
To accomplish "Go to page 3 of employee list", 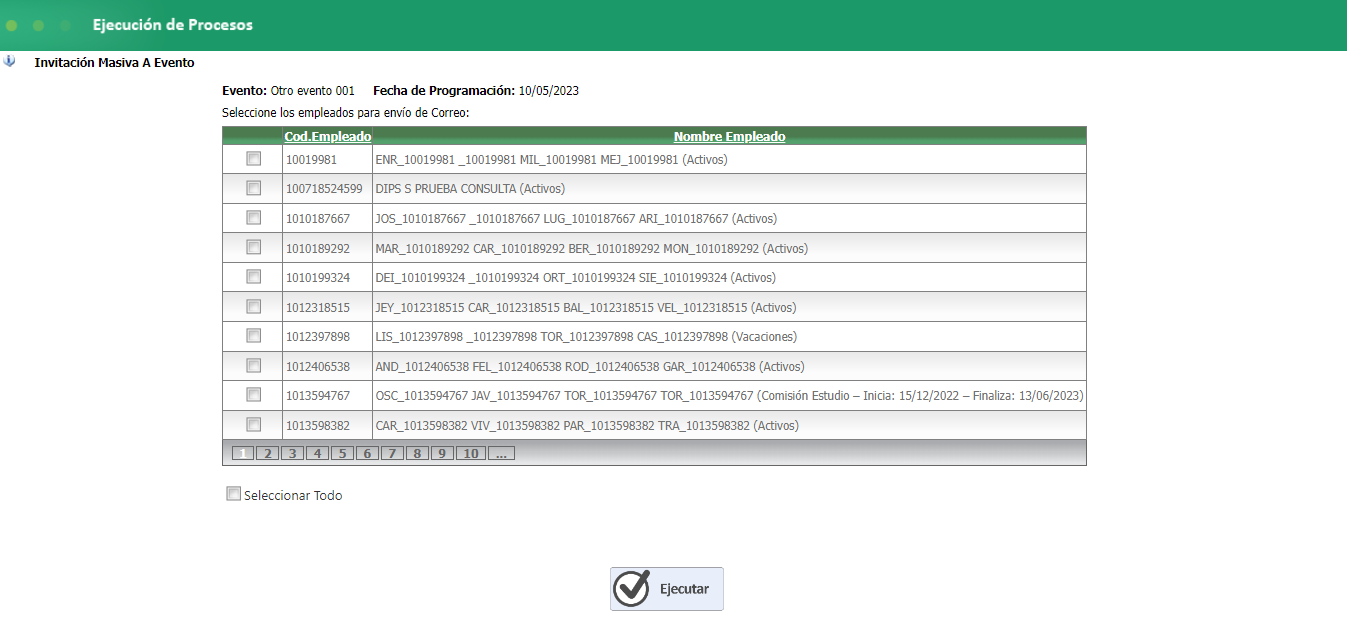I will pyautogui.click(x=292, y=453).
